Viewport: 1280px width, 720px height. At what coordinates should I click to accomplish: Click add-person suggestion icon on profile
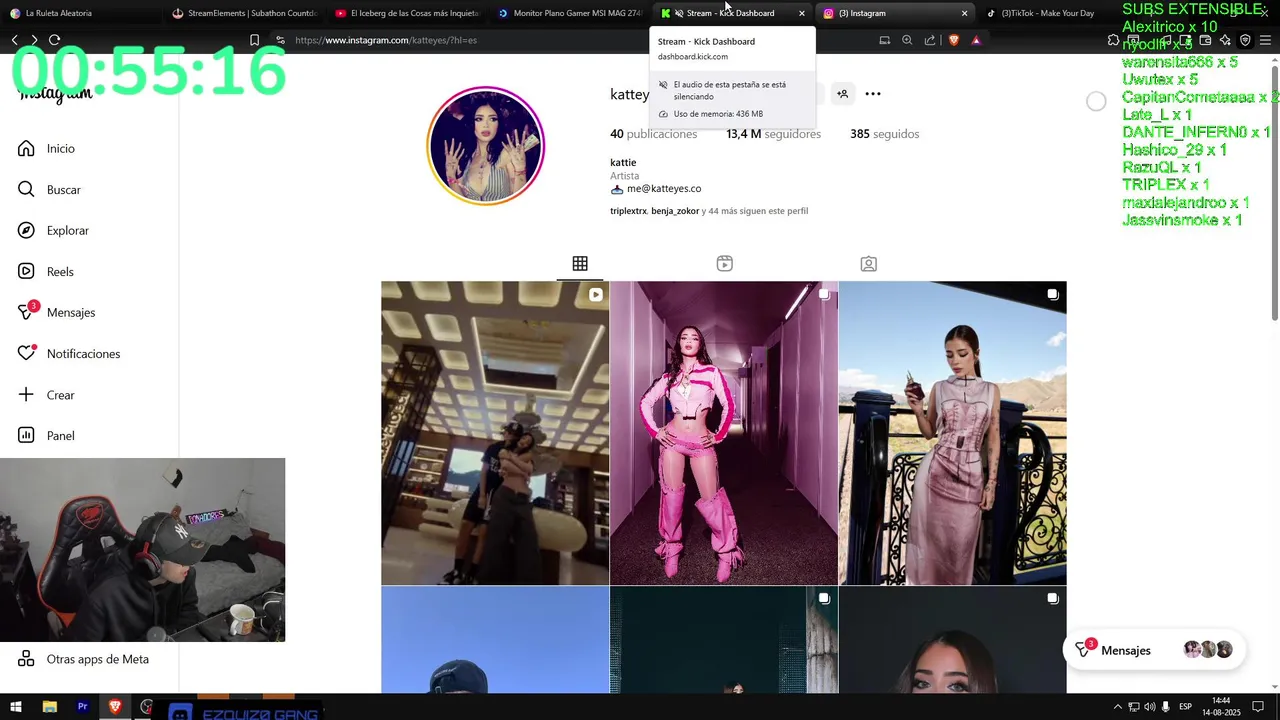coord(843,94)
